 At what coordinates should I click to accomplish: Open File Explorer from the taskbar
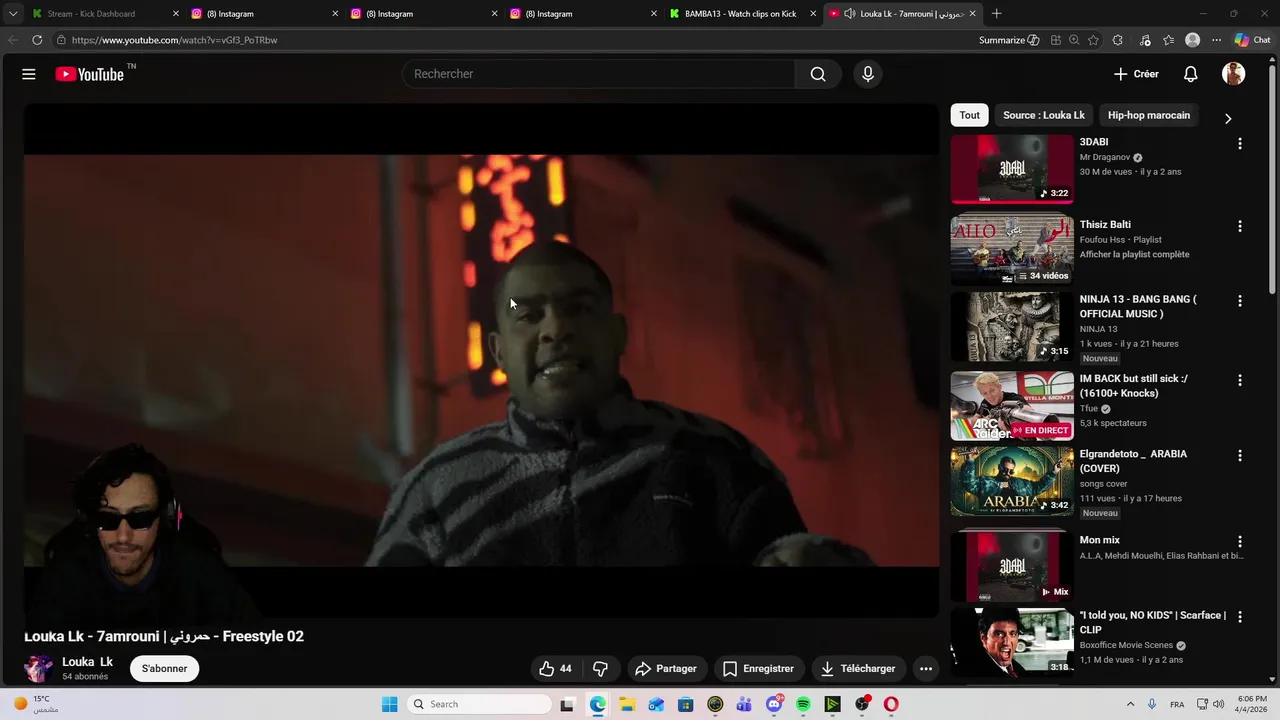[627, 704]
